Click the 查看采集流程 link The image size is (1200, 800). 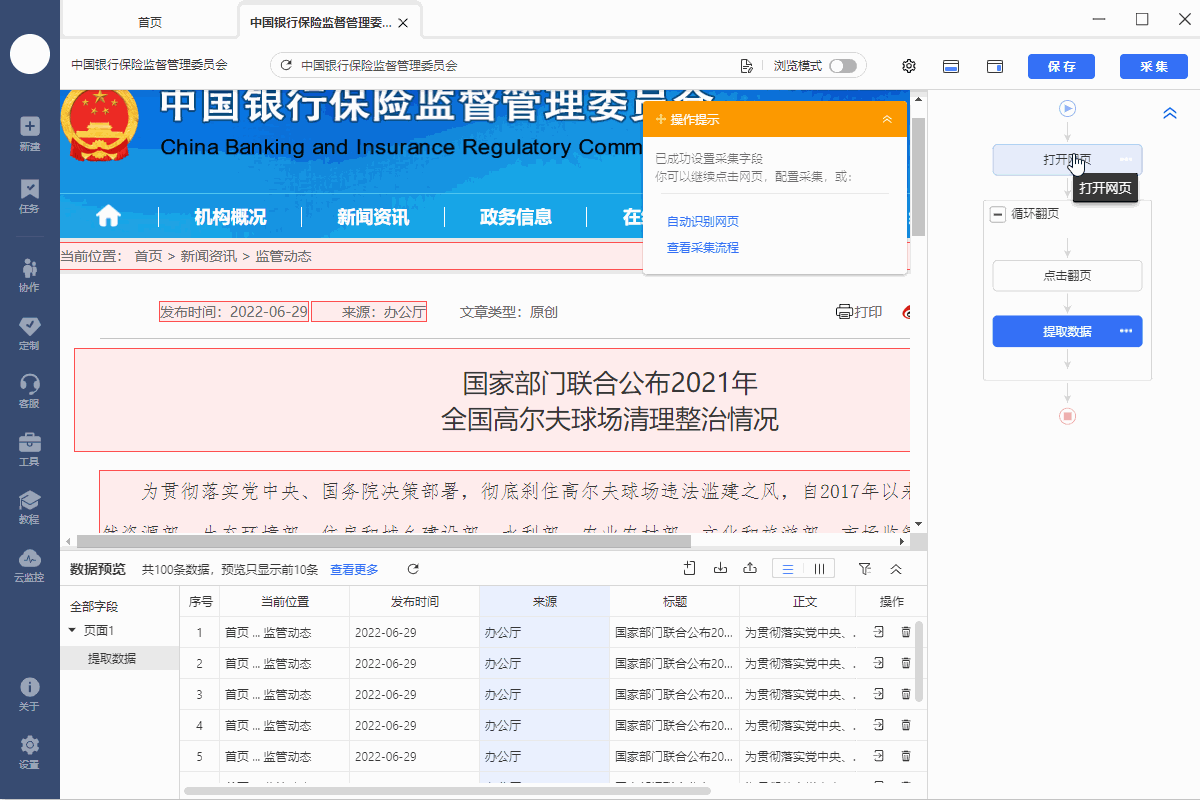coord(703,247)
